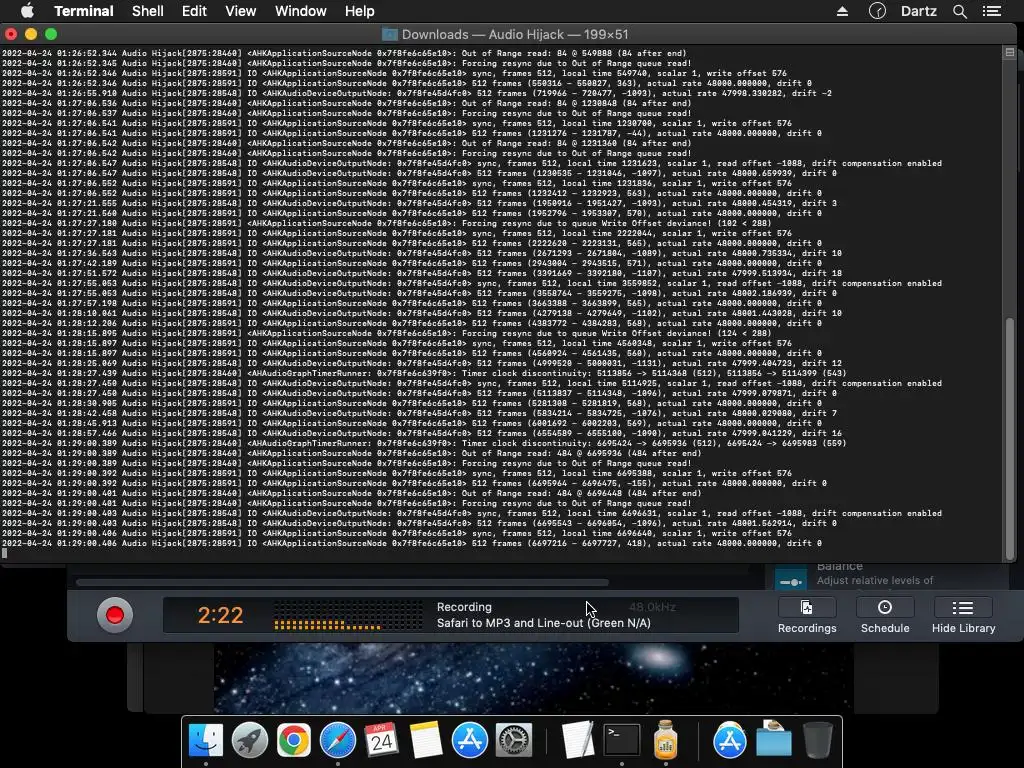The width and height of the screenshot is (1024, 768).
Task: Open the Trash in the Dock
Action: (818, 741)
